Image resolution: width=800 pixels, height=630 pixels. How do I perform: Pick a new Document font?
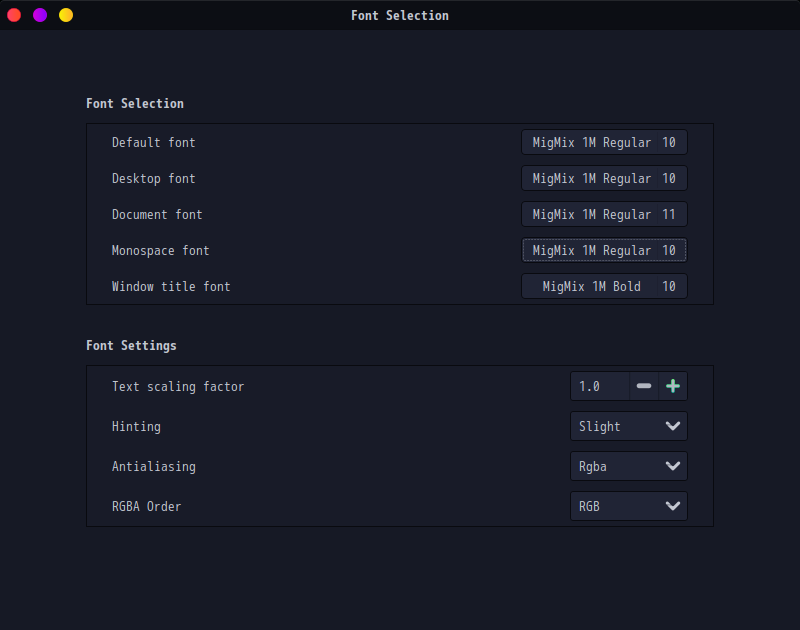604,214
